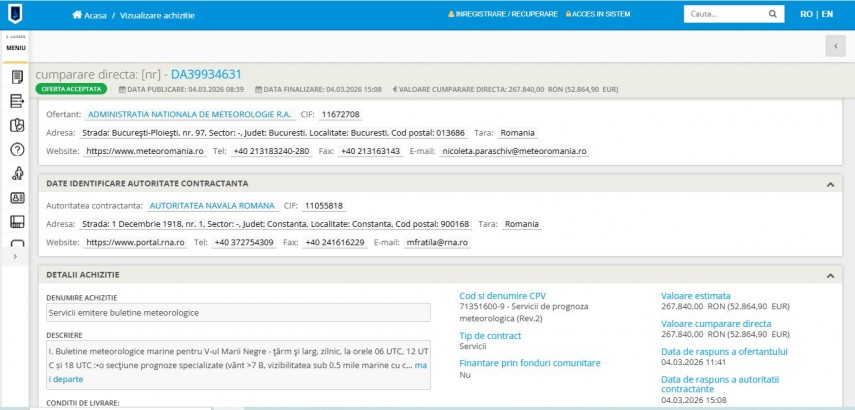Image resolution: width=855 pixels, height=410 pixels.
Task: Open the help question mark sidebar icon
Action: point(17,149)
